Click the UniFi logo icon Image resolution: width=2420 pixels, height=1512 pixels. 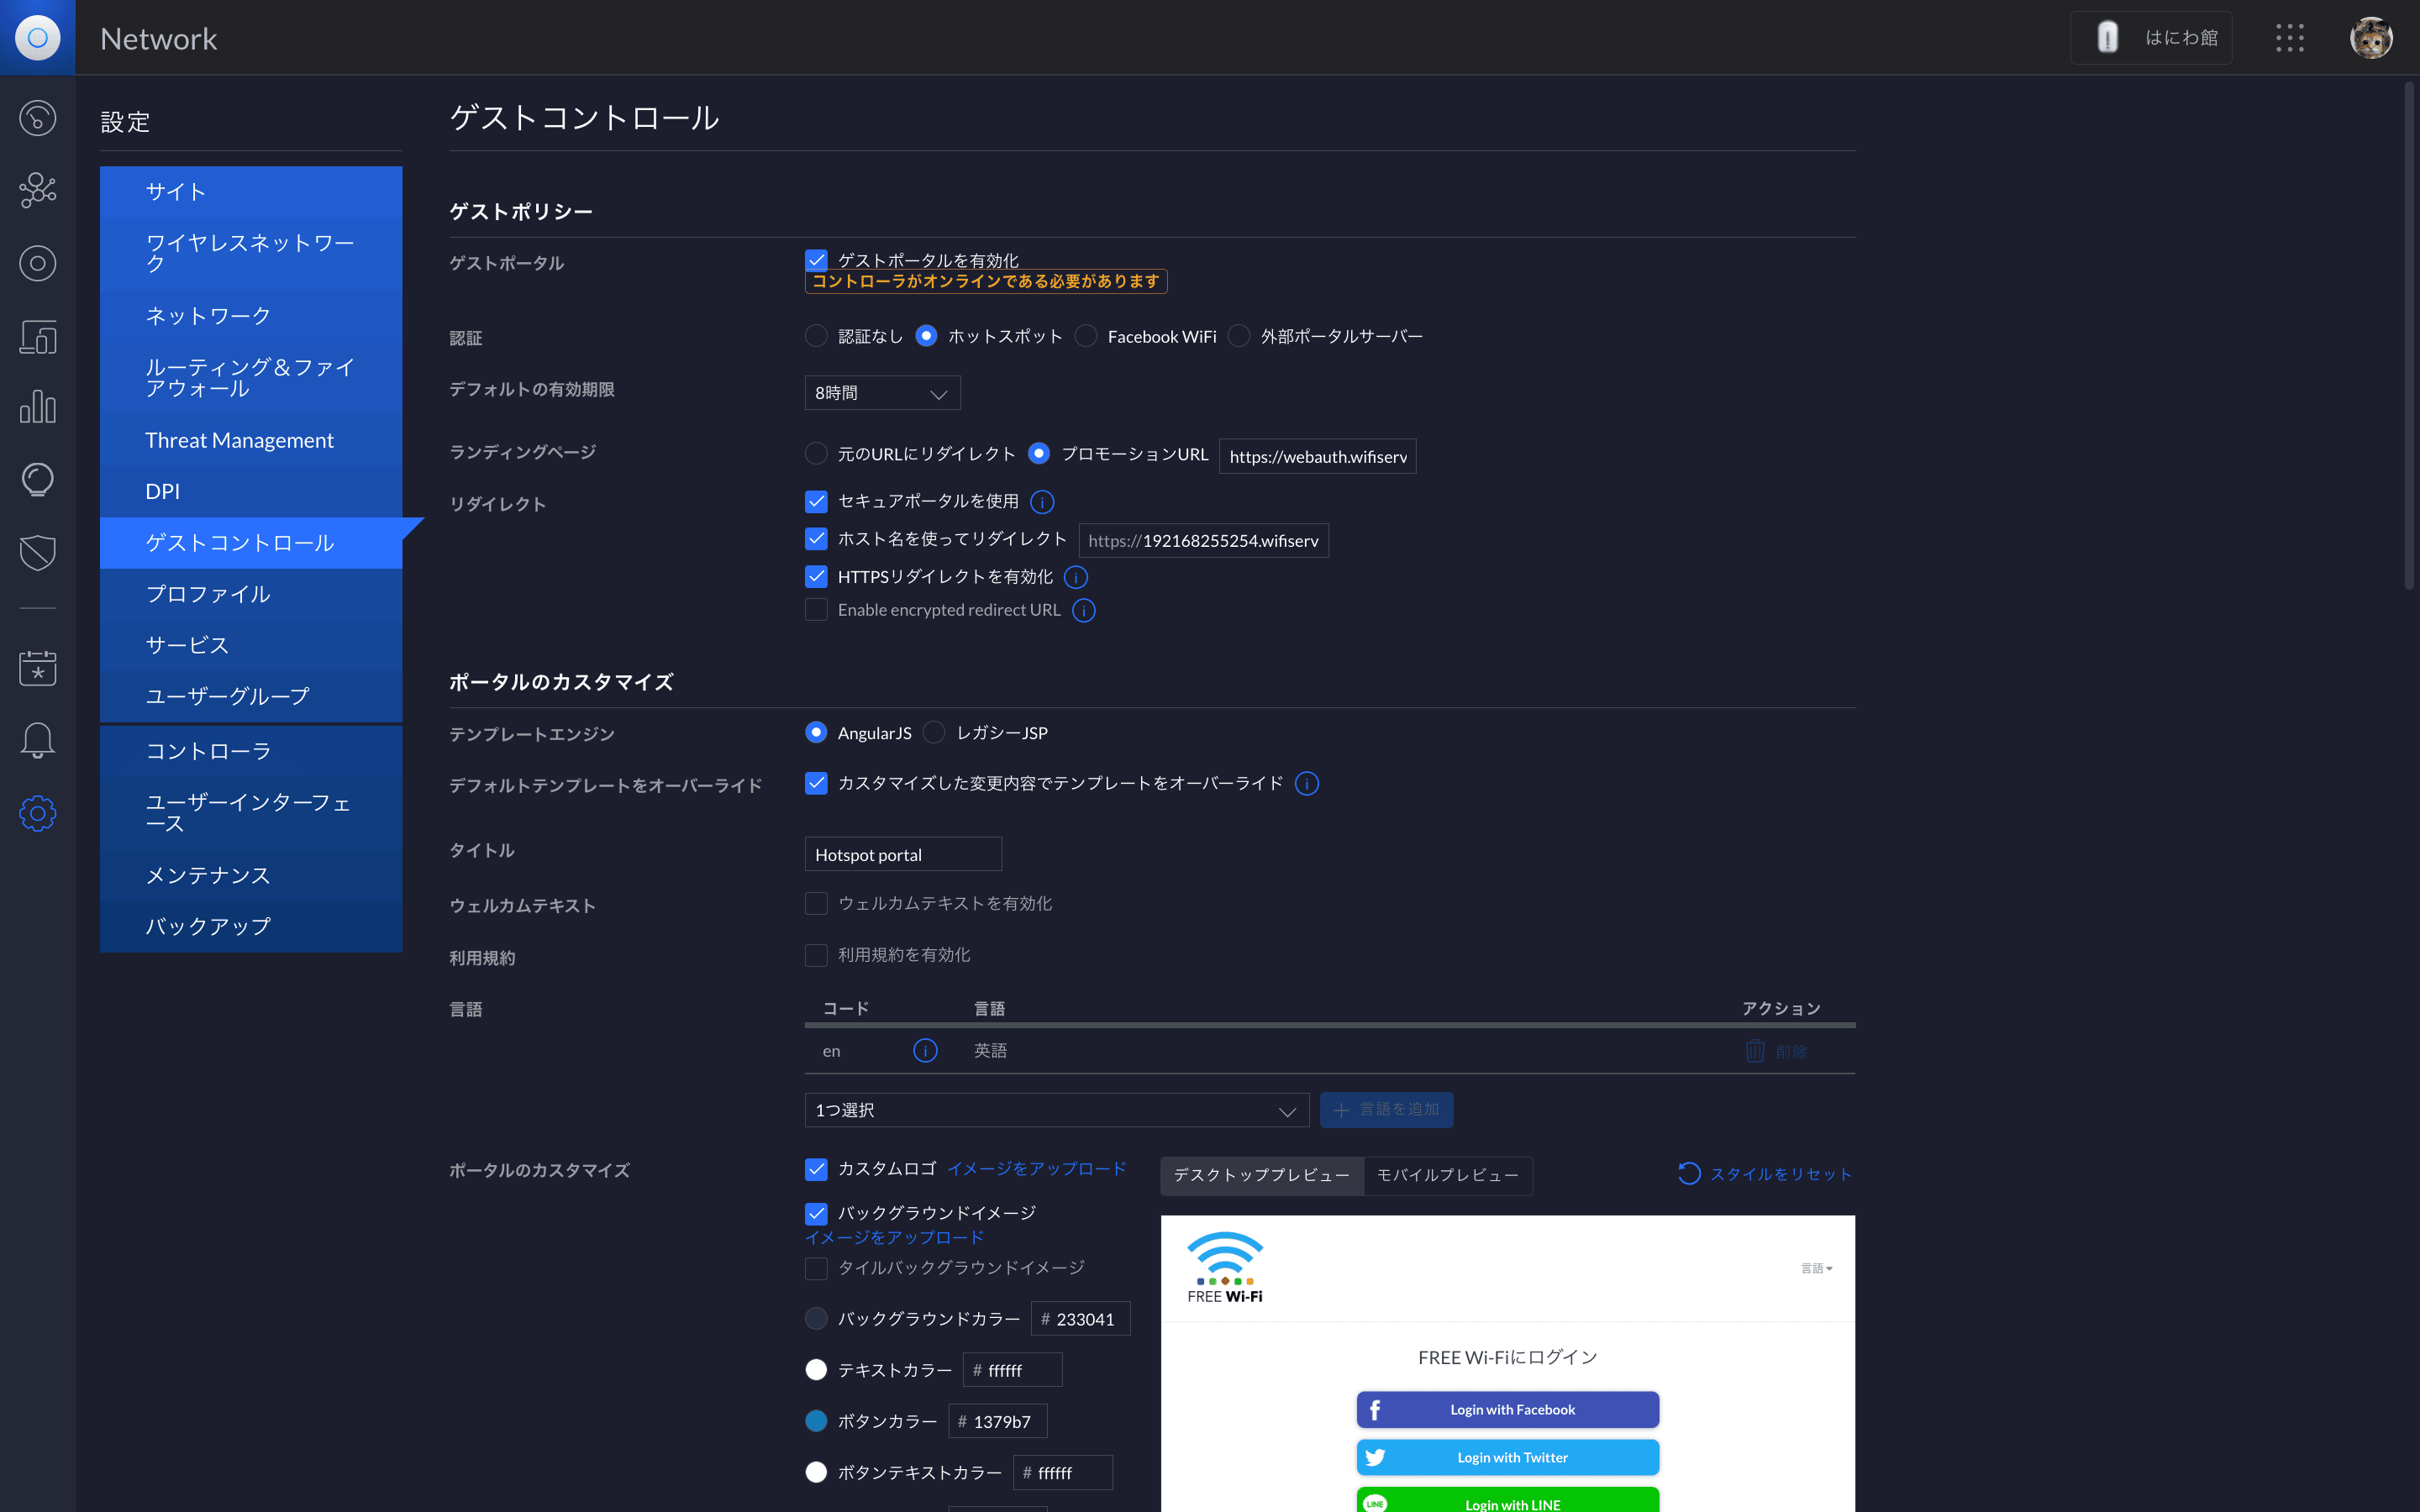37,38
